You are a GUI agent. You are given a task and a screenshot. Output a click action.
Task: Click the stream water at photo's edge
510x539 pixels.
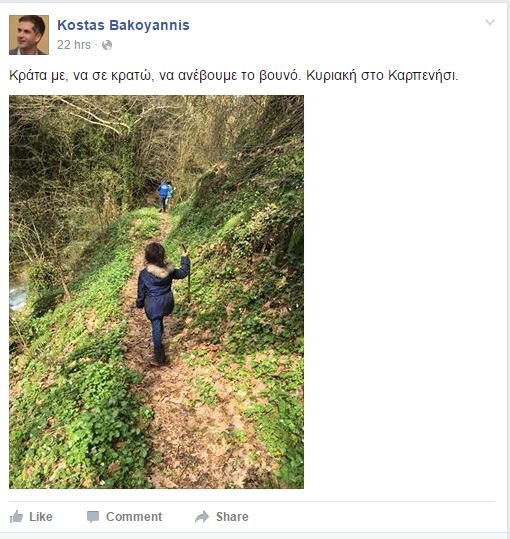click(x=17, y=297)
